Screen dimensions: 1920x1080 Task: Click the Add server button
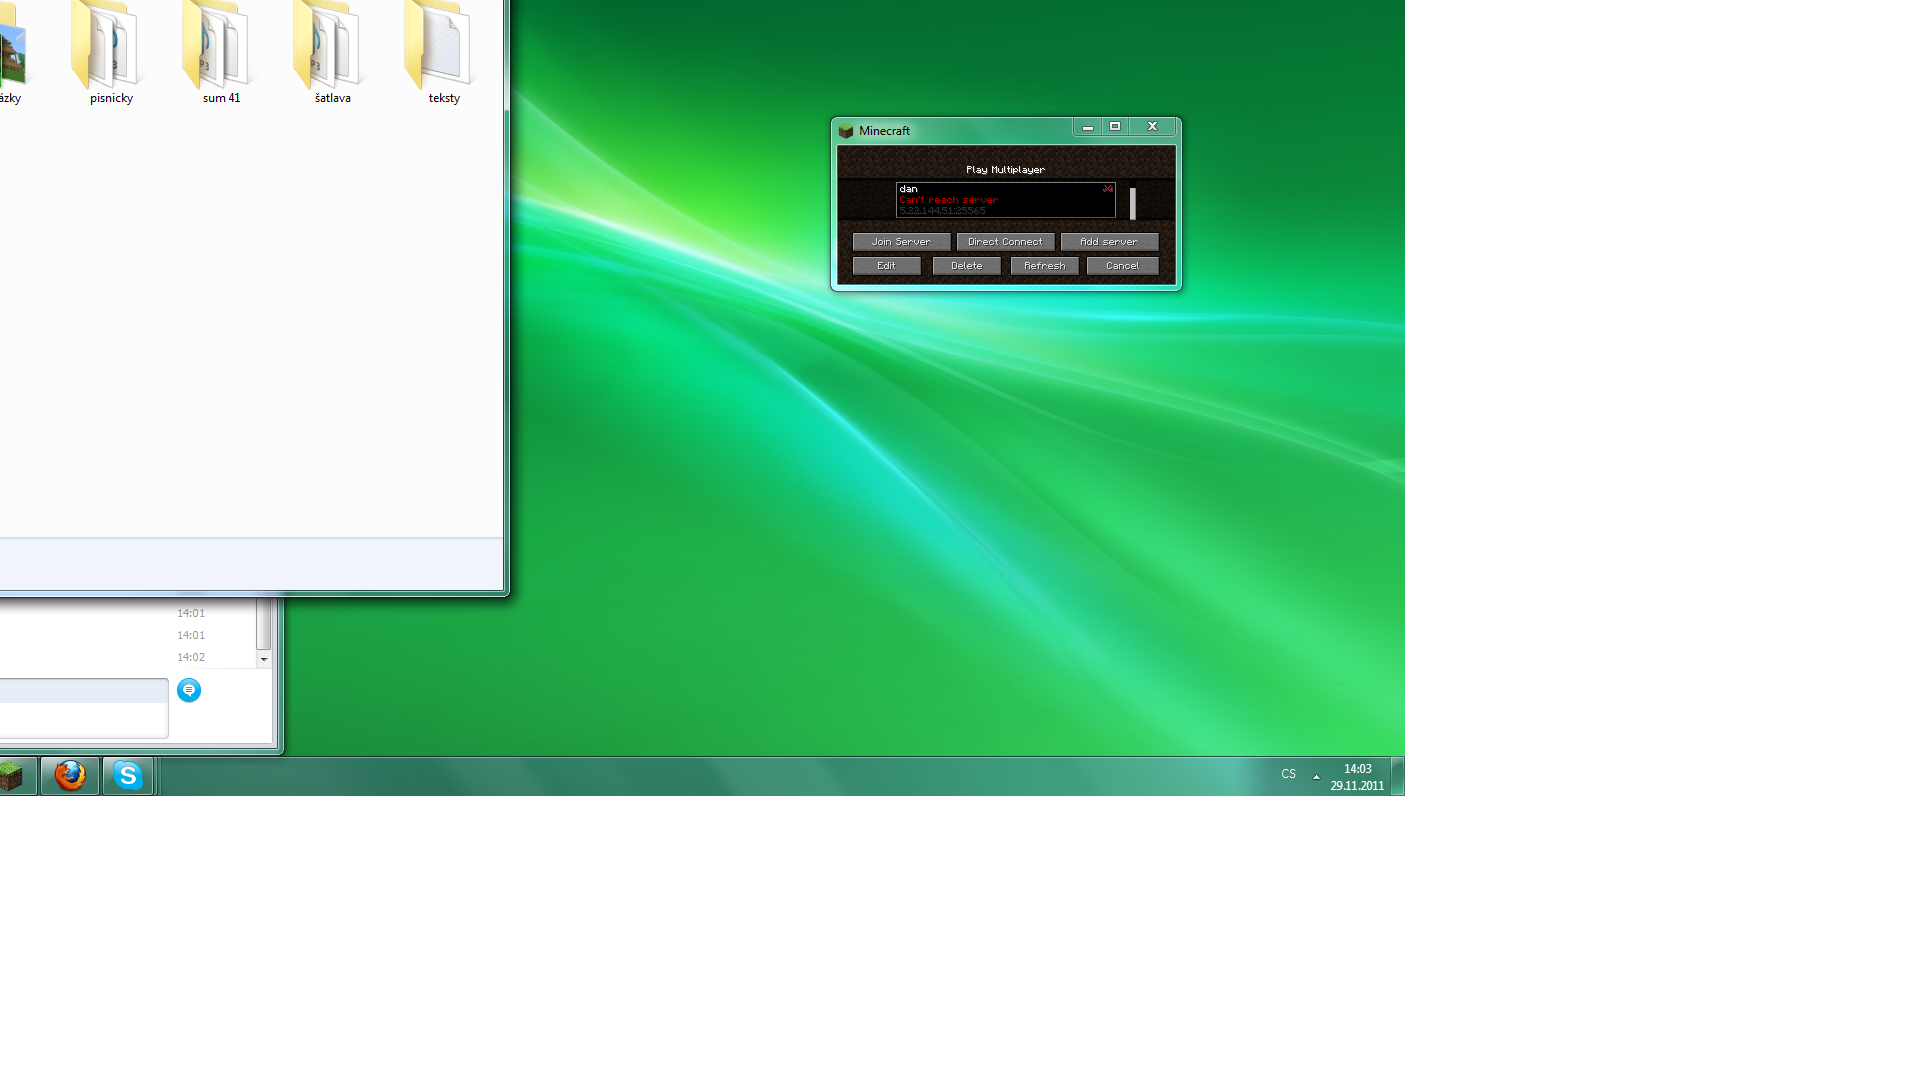pyautogui.click(x=1109, y=242)
